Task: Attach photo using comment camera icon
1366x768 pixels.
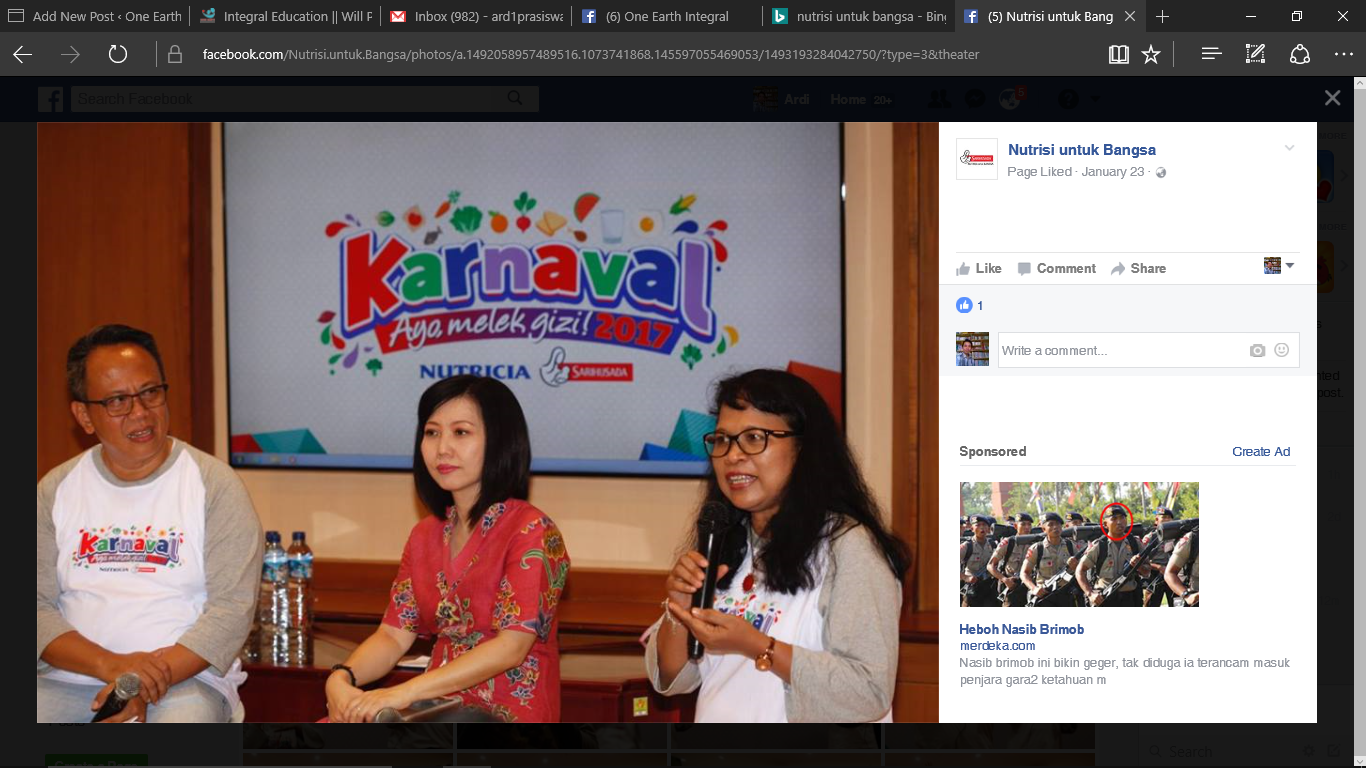Action: click(x=1257, y=351)
